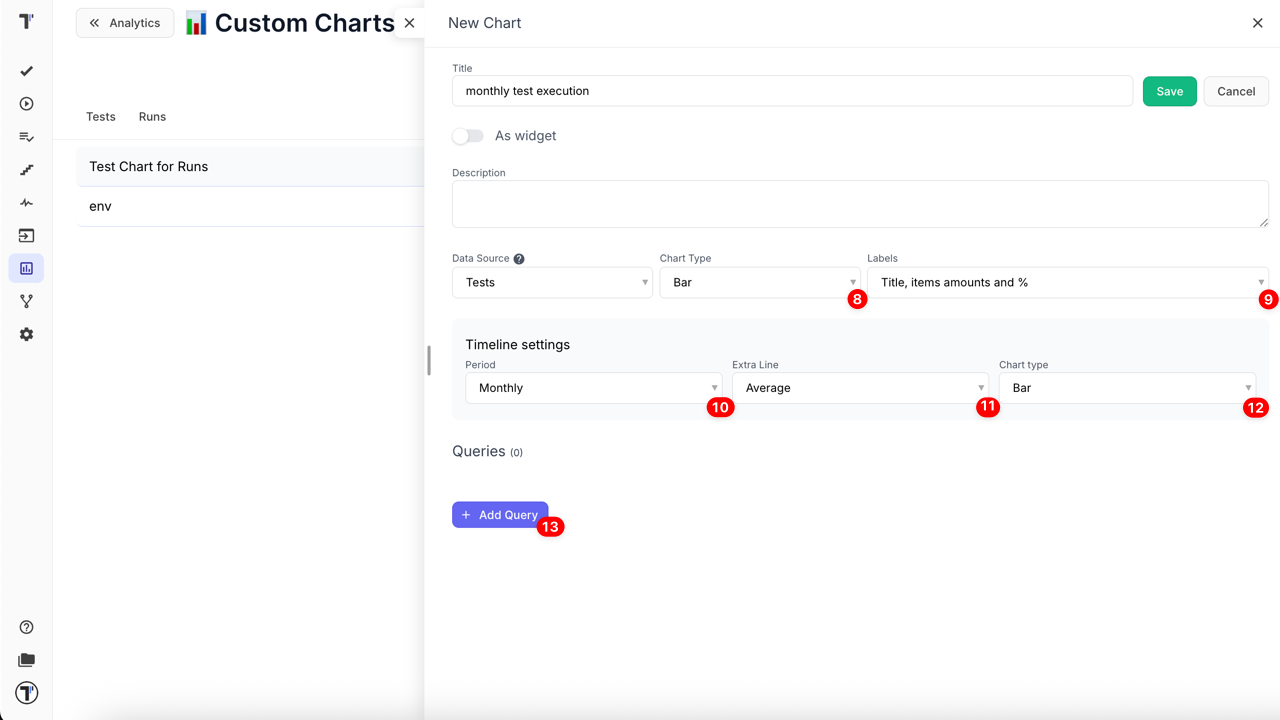Open the Runs play icon in sidebar
The height and width of the screenshot is (720, 1280).
pyautogui.click(x=26, y=103)
